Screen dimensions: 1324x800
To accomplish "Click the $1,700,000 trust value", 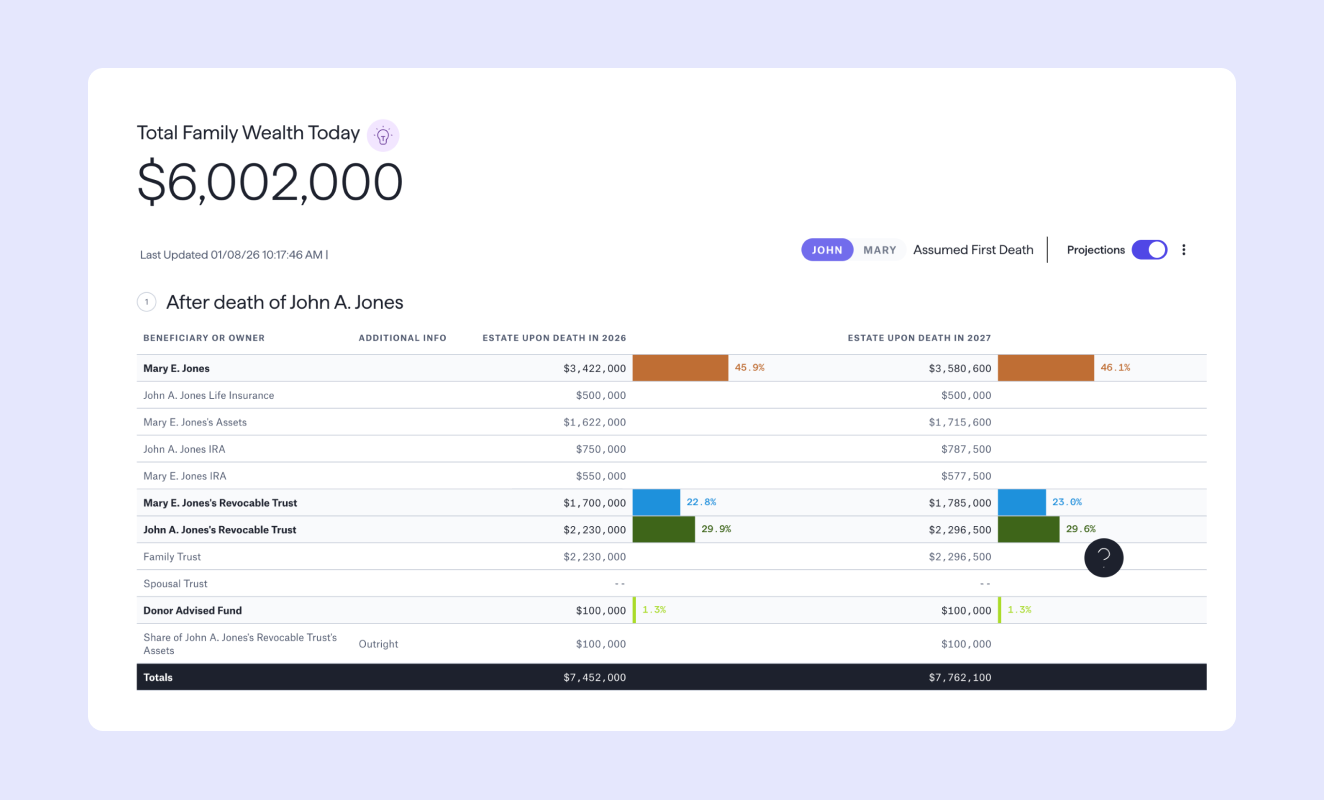I will pos(594,503).
